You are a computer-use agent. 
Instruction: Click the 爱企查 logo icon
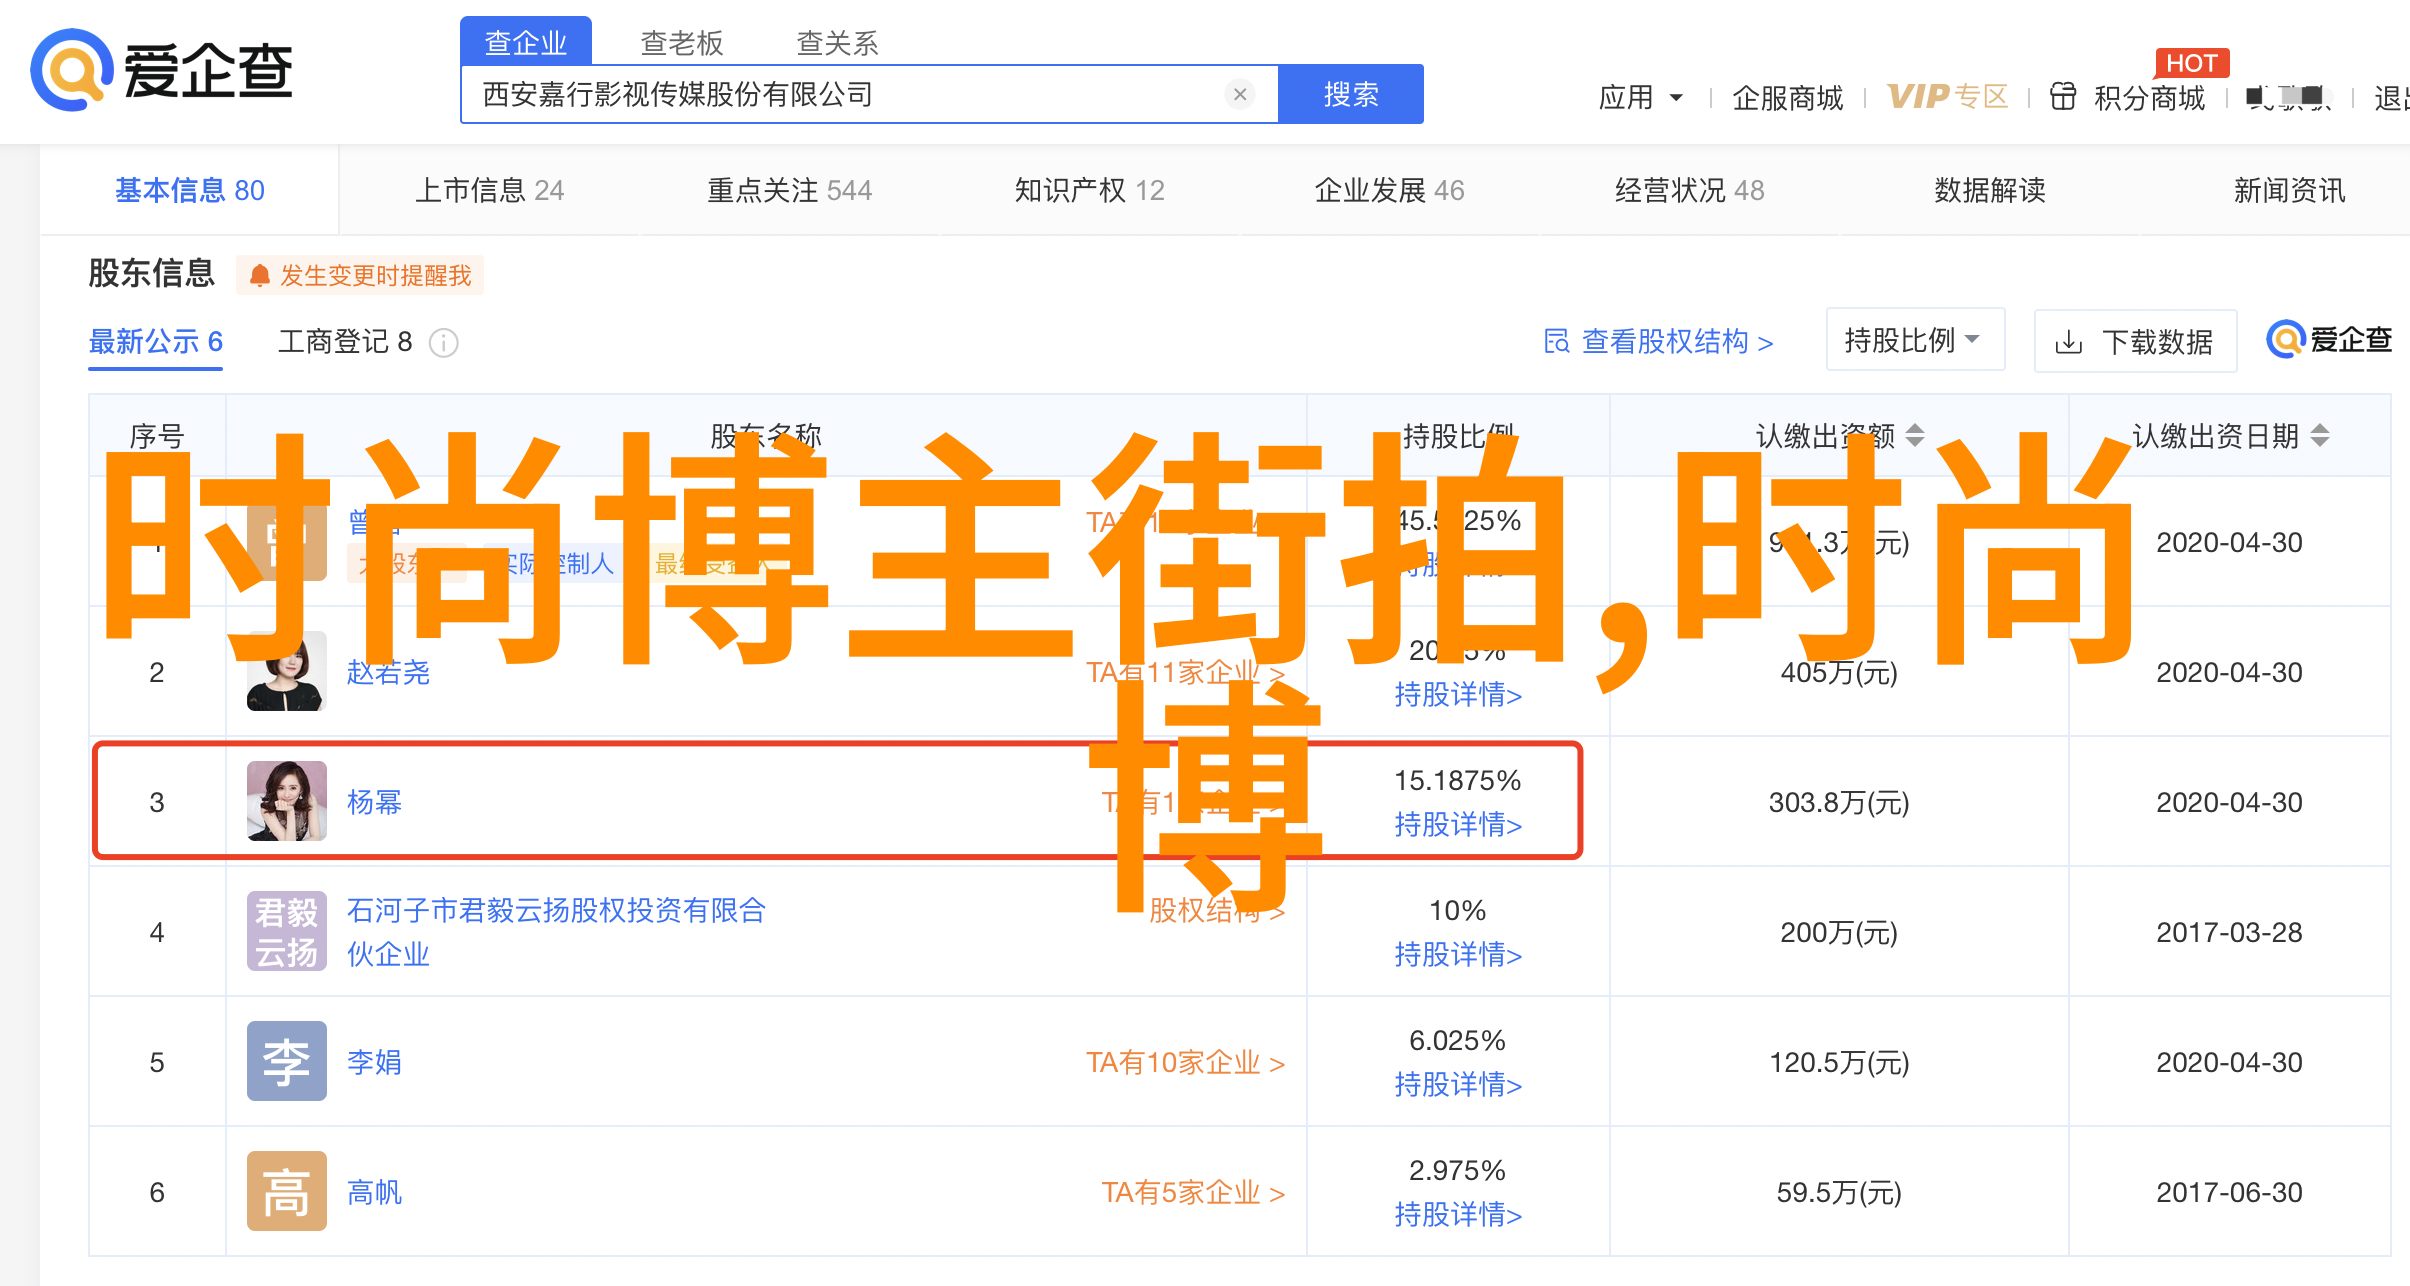click(70, 70)
